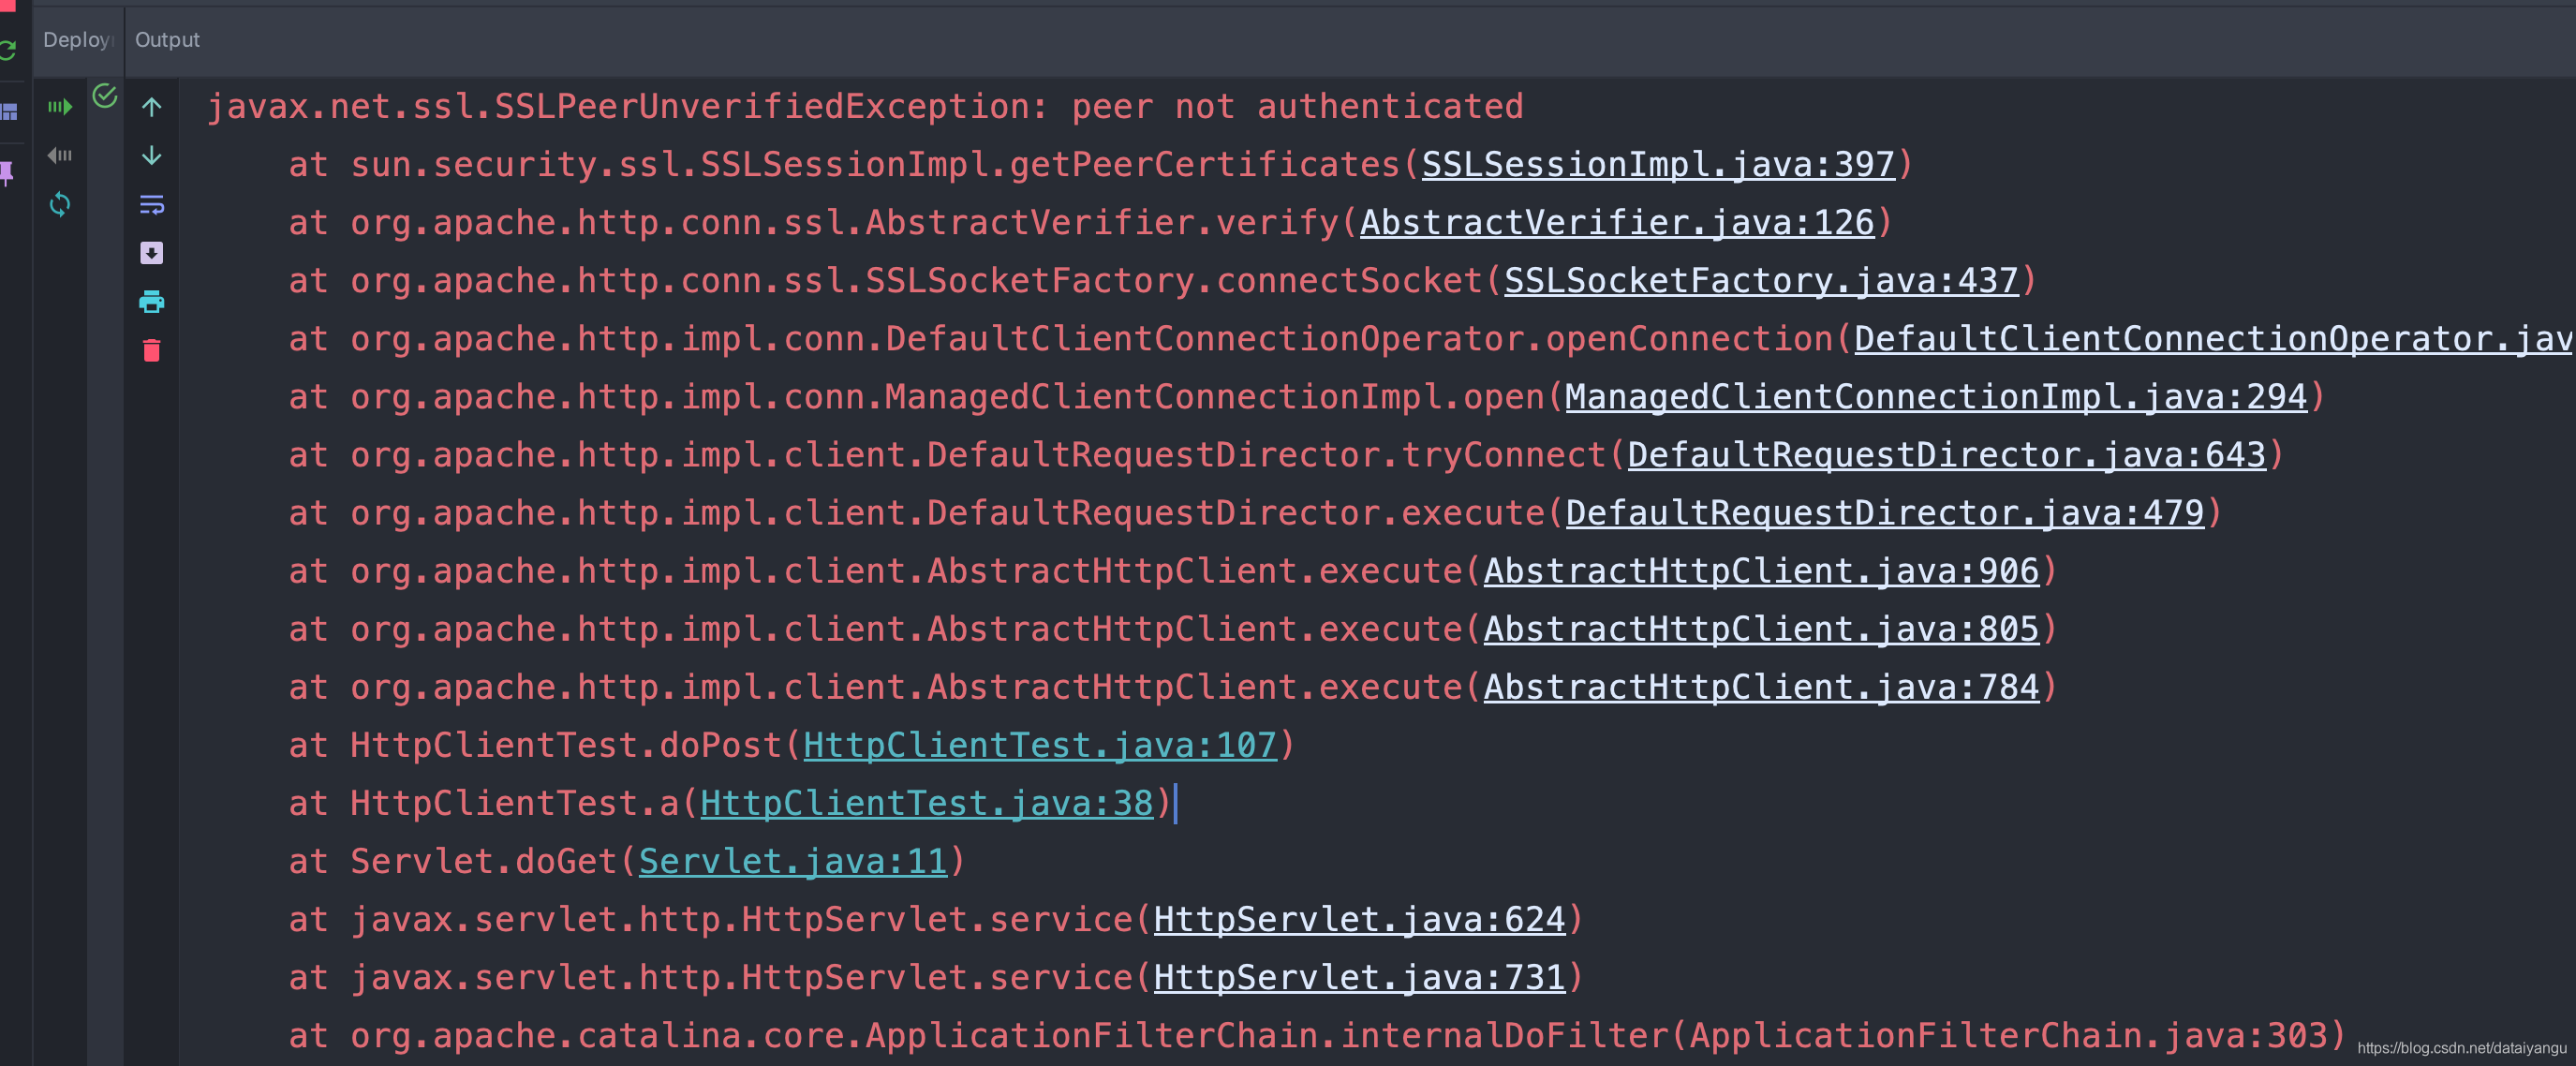Open DefaultRequestDirector.java:643 link
2576x1066 pixels.
pos(1946,454)
